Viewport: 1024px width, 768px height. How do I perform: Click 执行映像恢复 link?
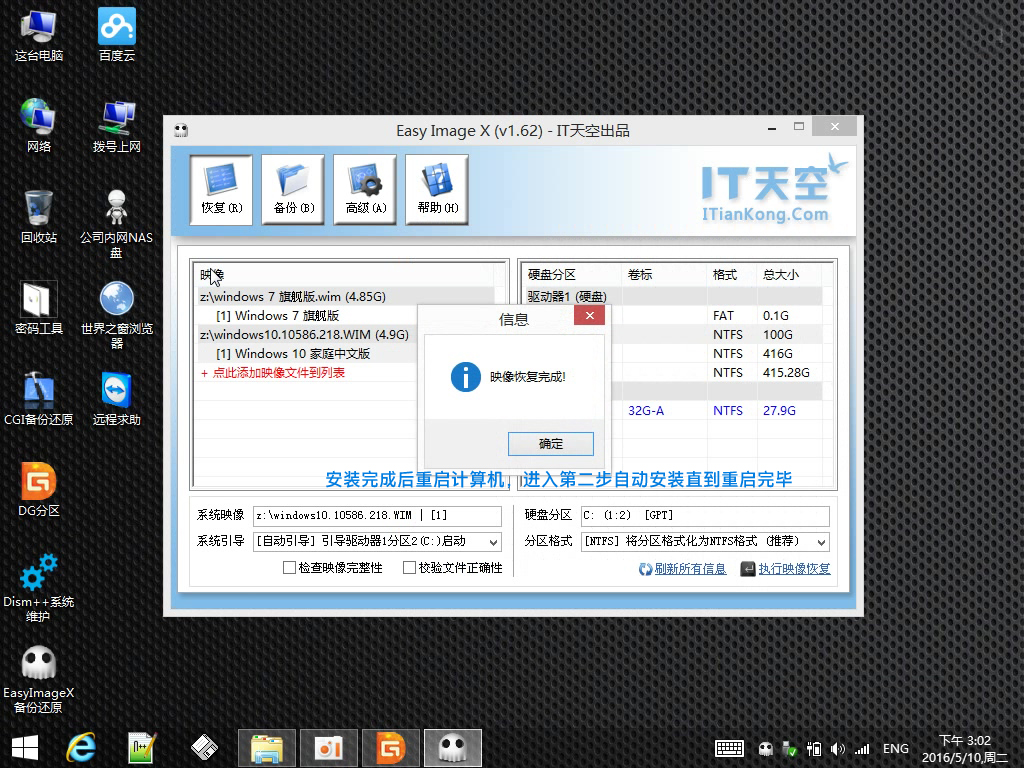pyautogui.click(x=786, y=569)
